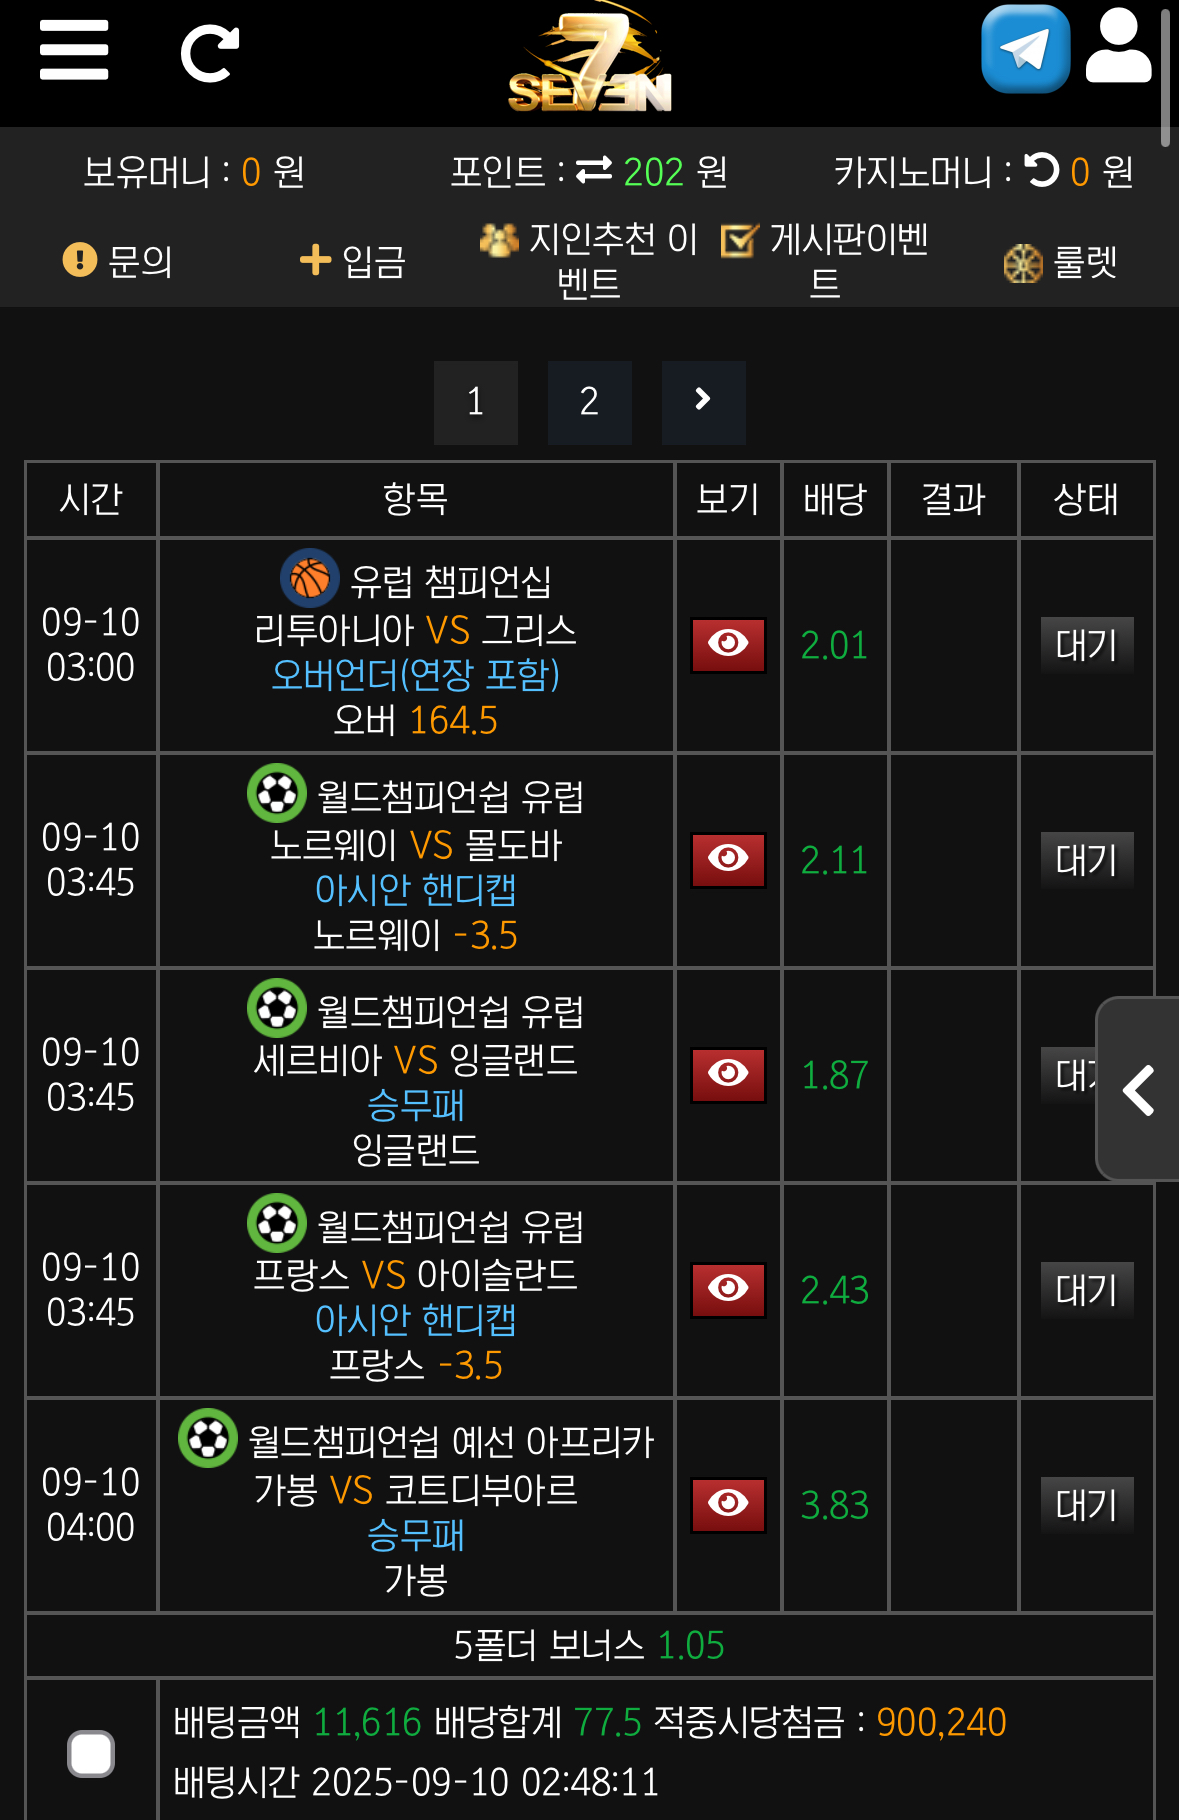
Task: Open the Telegram contact icon
Action: pyautogui.click(x=1026, y=49)
